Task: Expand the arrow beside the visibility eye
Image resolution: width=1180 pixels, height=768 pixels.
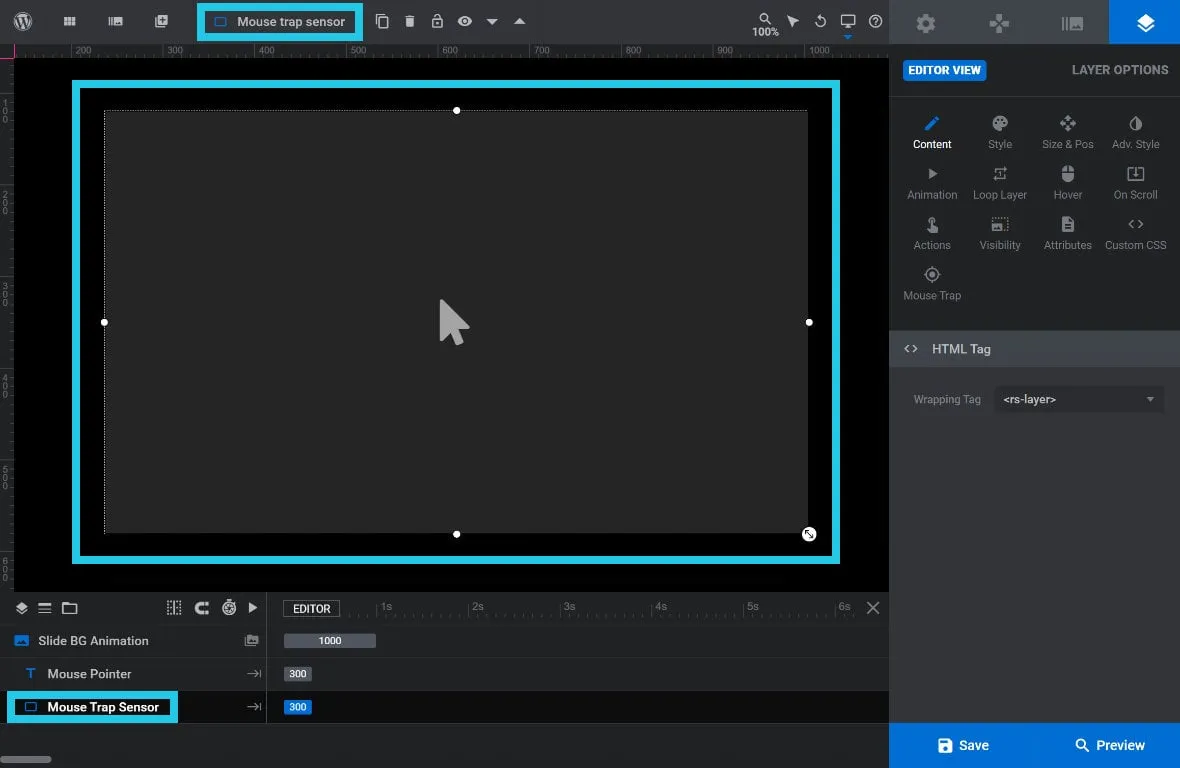Action: pyautogui.click(x=491, y=20)
